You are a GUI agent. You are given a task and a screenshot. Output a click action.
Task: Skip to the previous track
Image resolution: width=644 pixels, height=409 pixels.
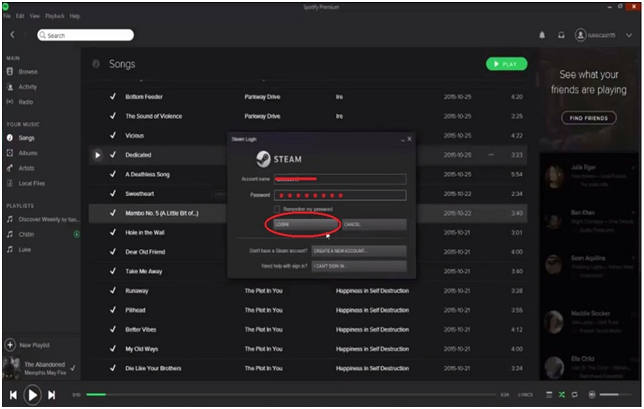point(13,395)
